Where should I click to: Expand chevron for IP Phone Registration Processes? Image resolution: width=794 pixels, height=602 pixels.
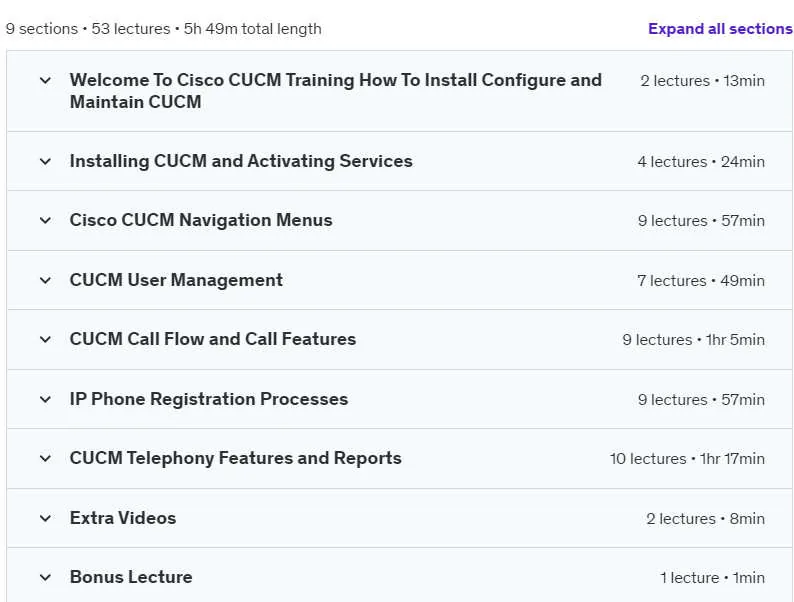pyautogui.click(x=45, y=399)
